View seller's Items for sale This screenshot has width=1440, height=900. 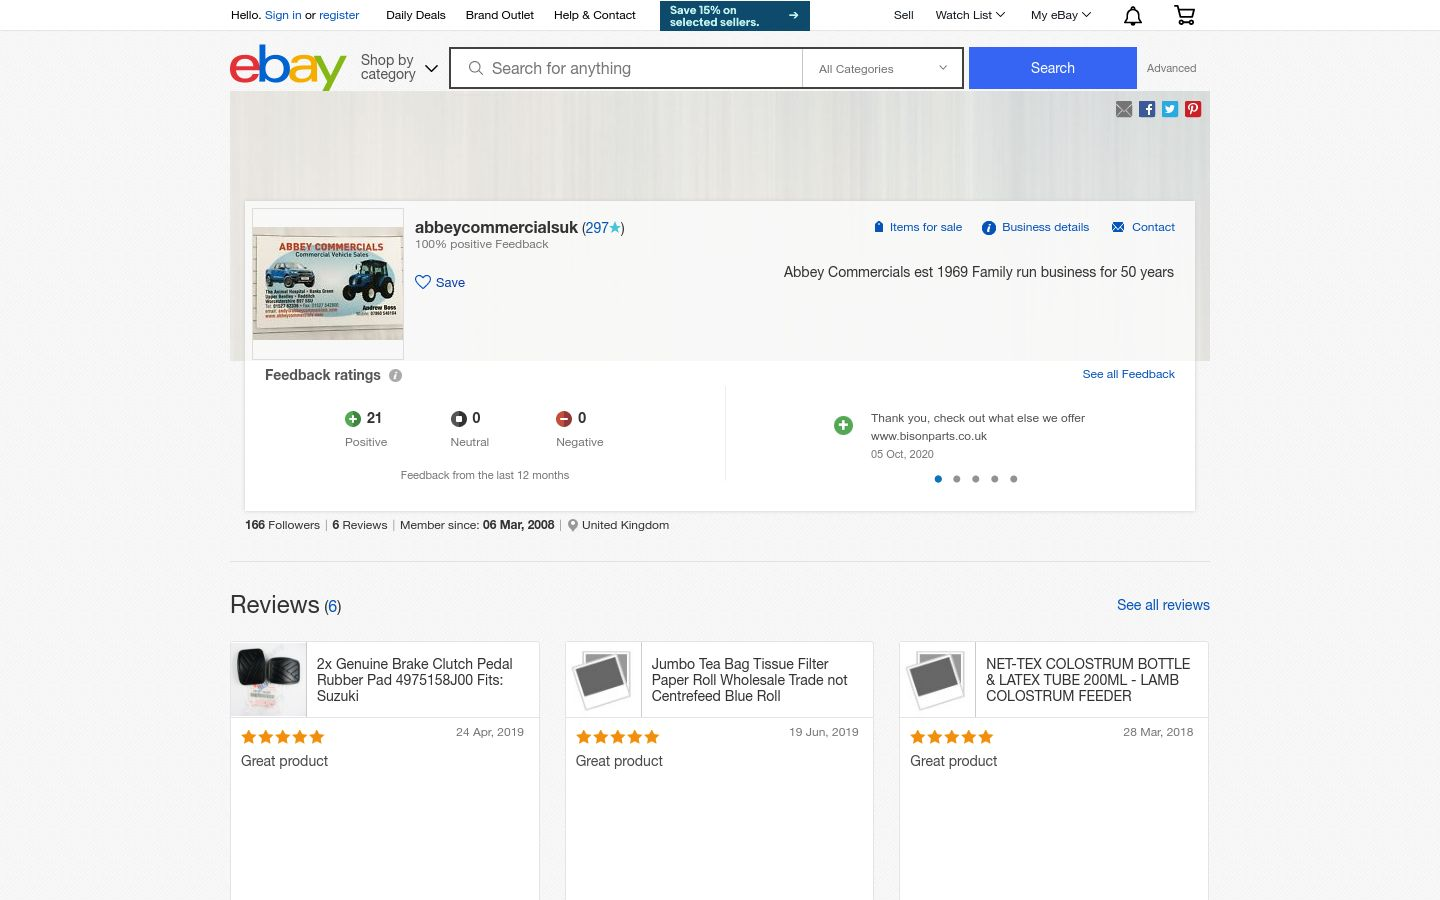[918, 227]
